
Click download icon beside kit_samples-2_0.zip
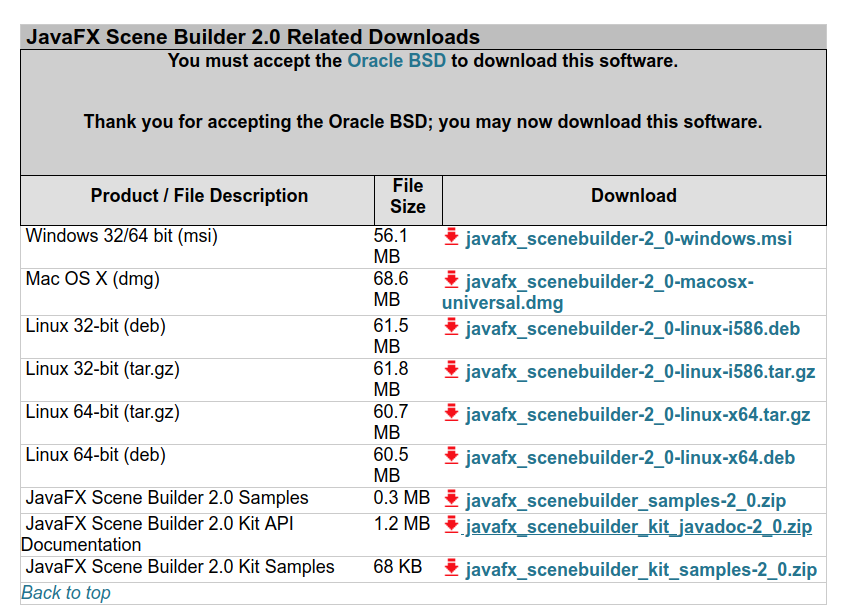coord(452,568)
